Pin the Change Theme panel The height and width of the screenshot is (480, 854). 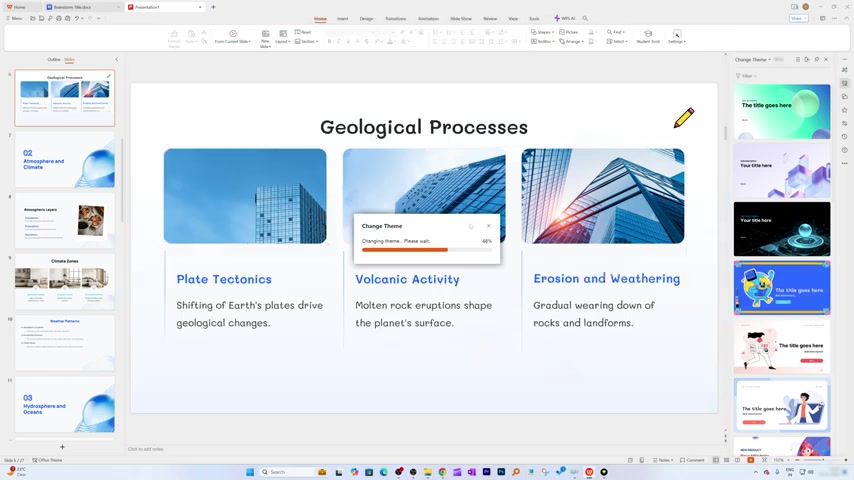(x=816, y=59)
